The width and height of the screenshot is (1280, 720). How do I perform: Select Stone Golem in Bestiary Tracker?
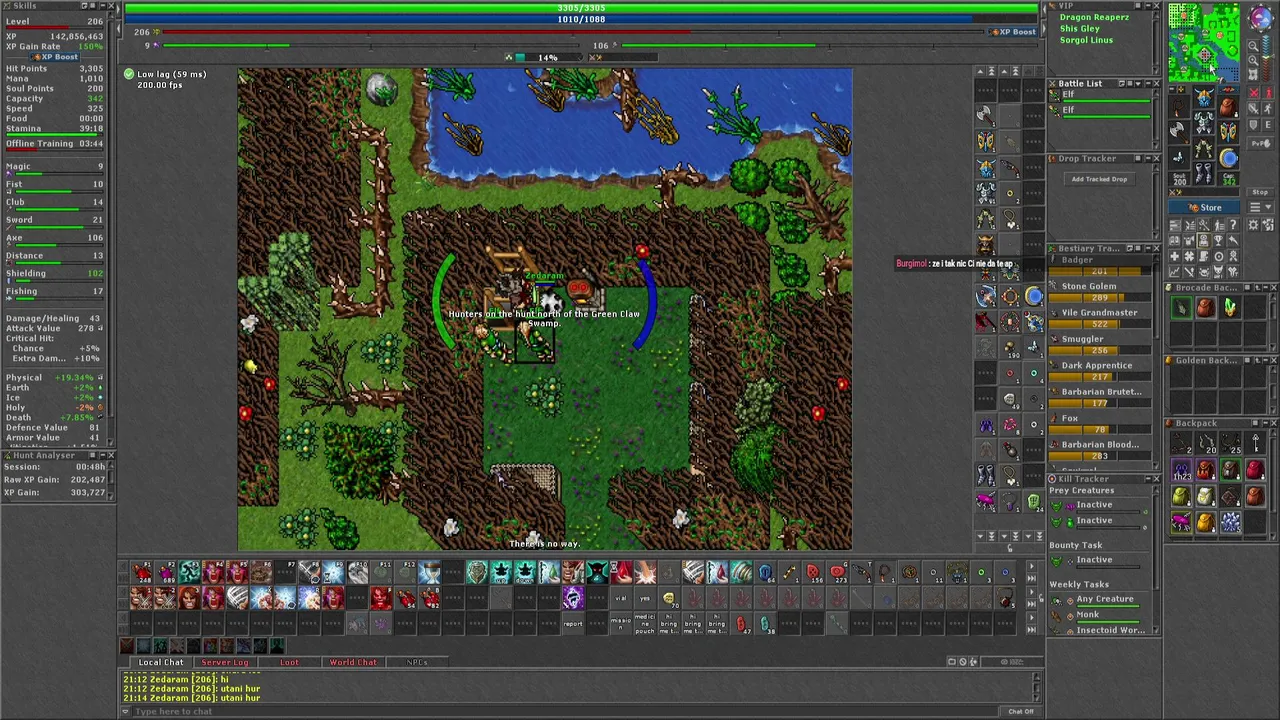pyautogui.click(x=1098, y=290)
